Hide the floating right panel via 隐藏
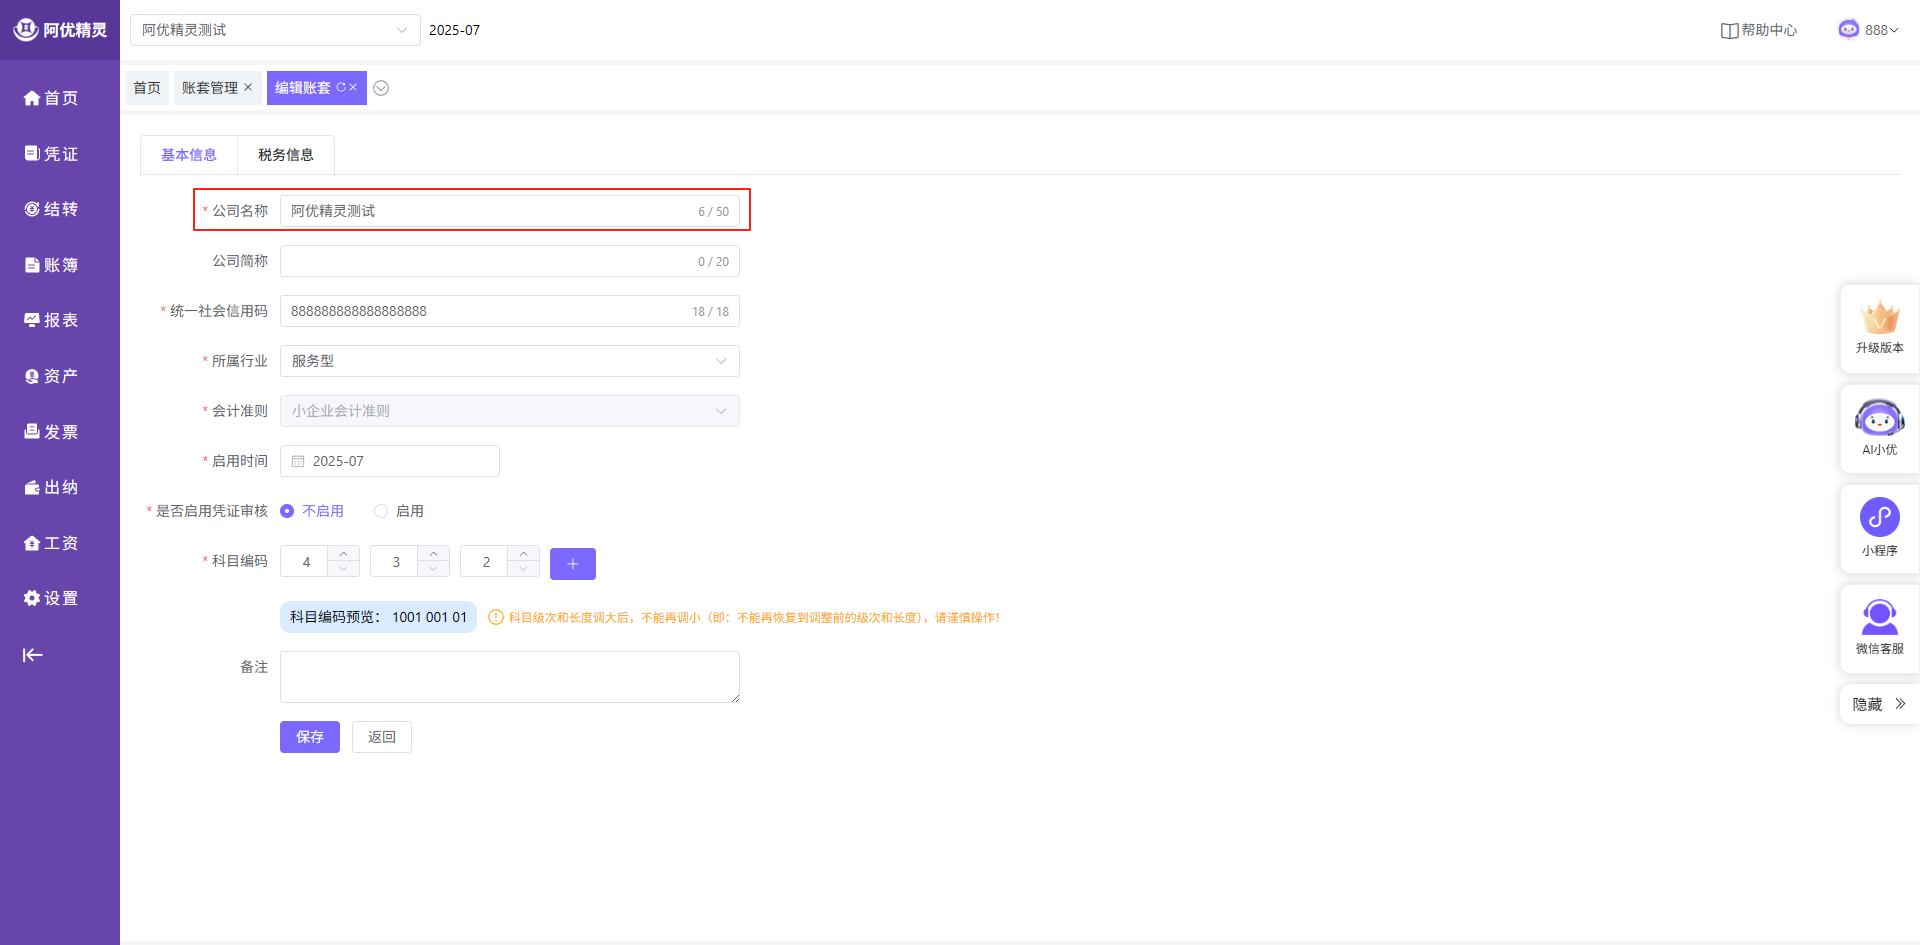Image resolution: width=1920 pixels, height=945 pixels. [x=1879, y=704]
